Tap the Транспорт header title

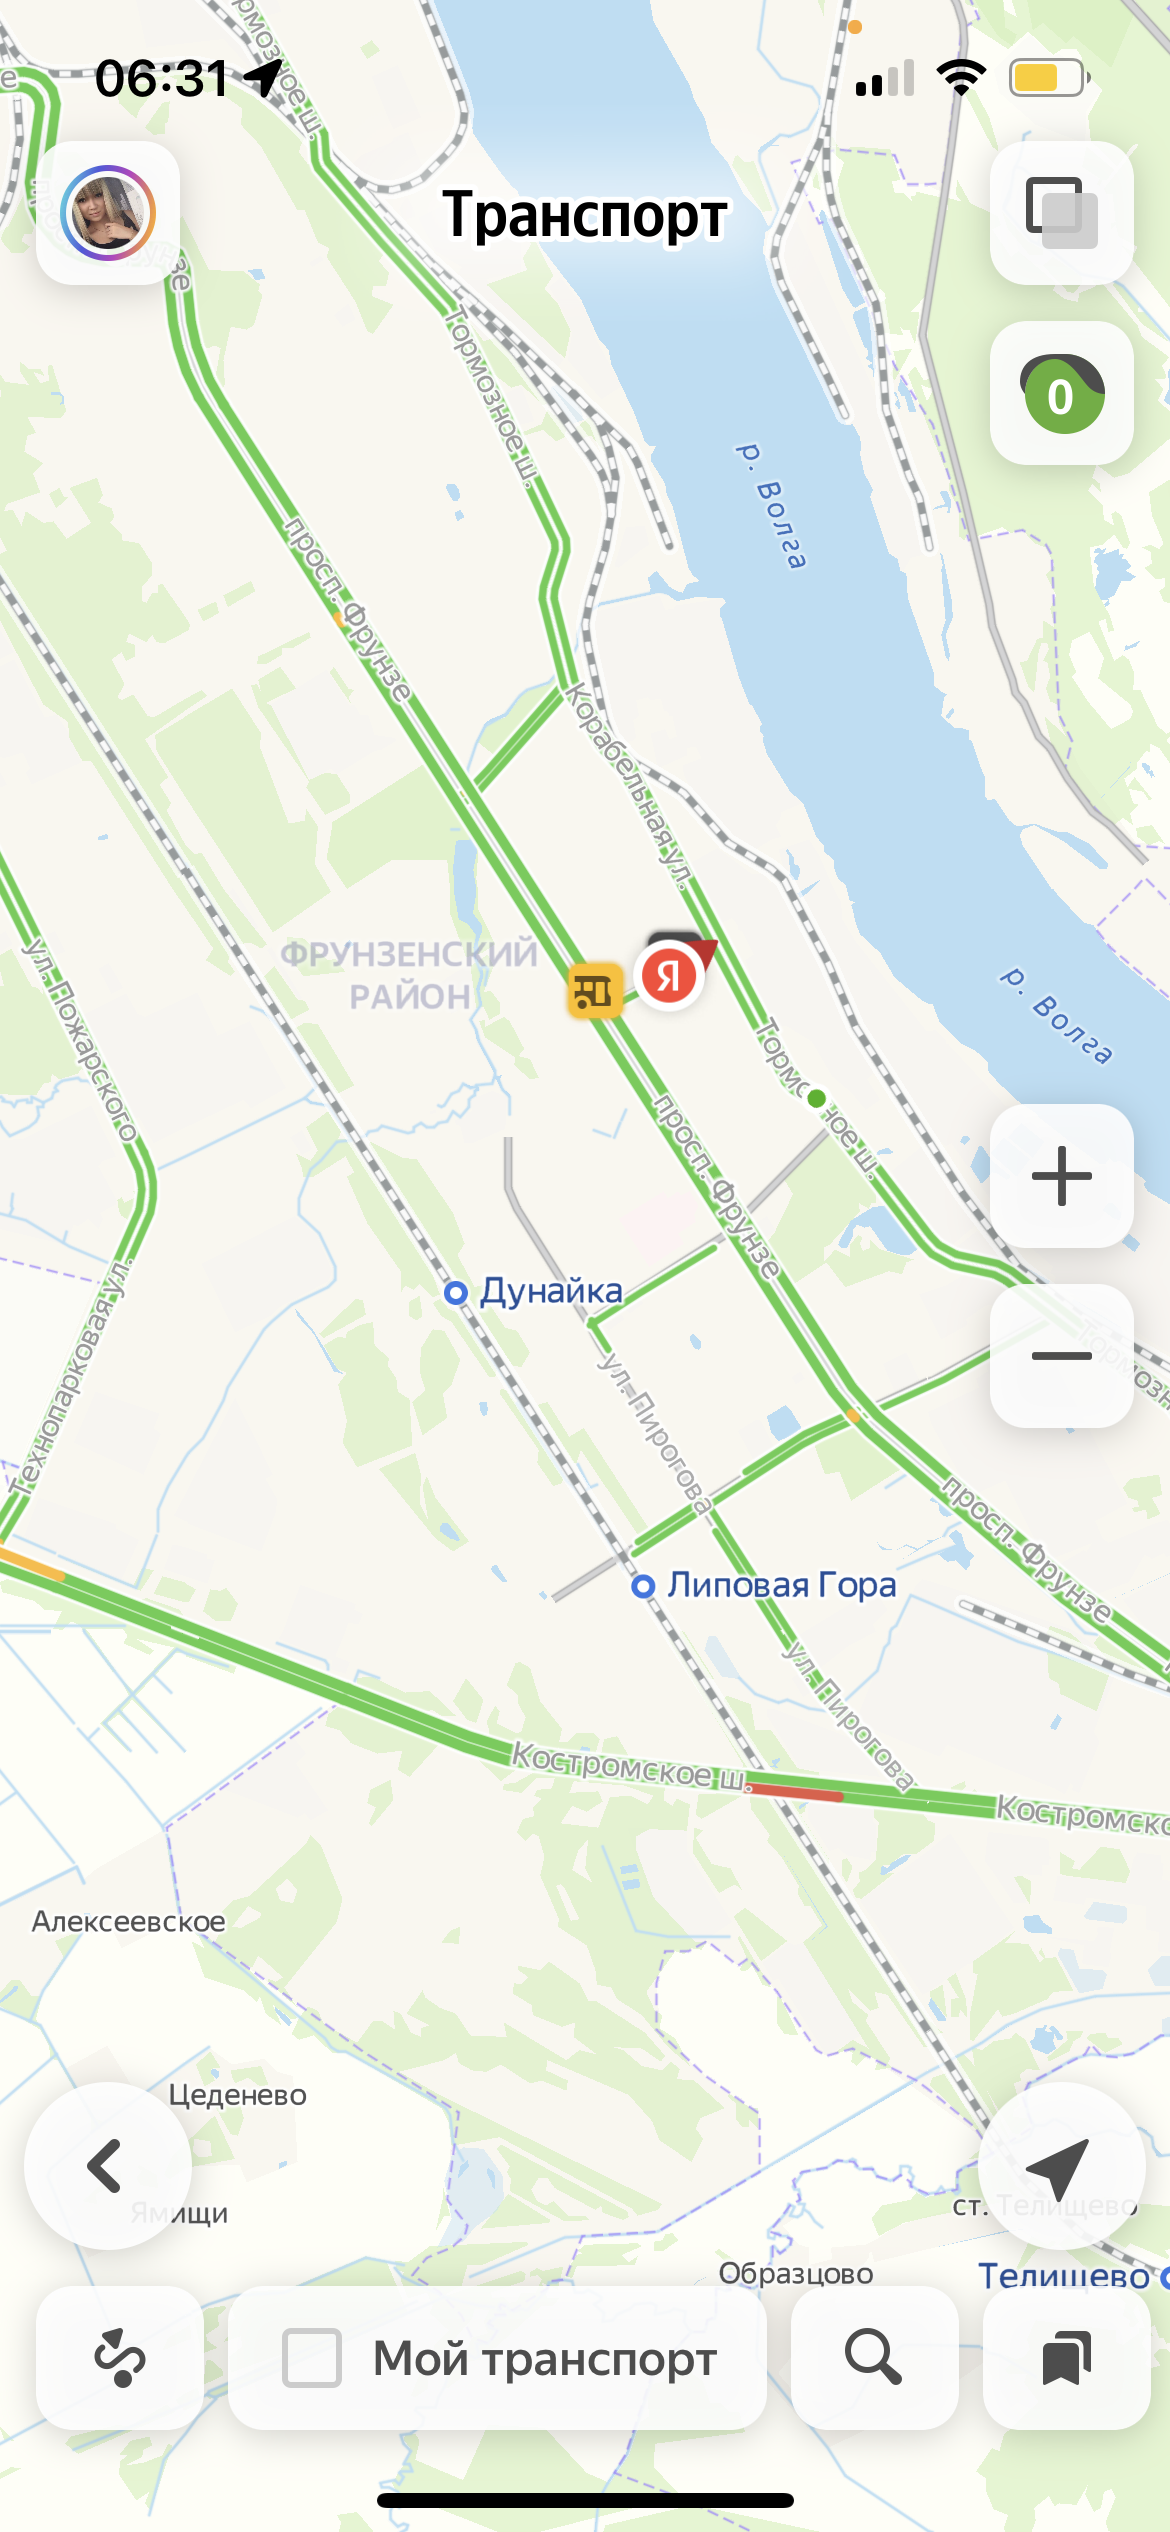[585, 215]
